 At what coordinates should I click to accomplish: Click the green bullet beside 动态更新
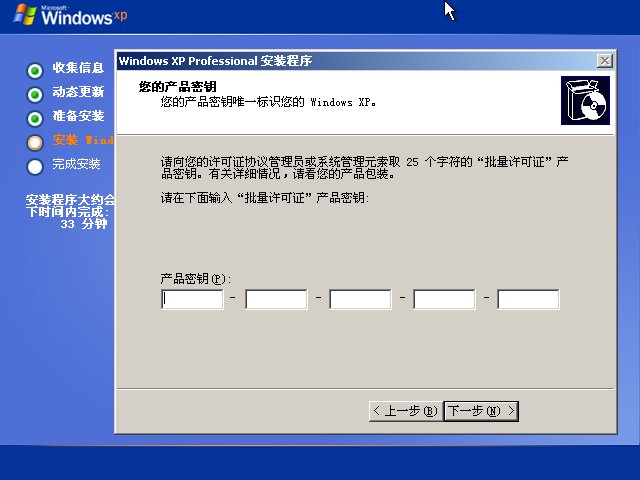point(35,95)
